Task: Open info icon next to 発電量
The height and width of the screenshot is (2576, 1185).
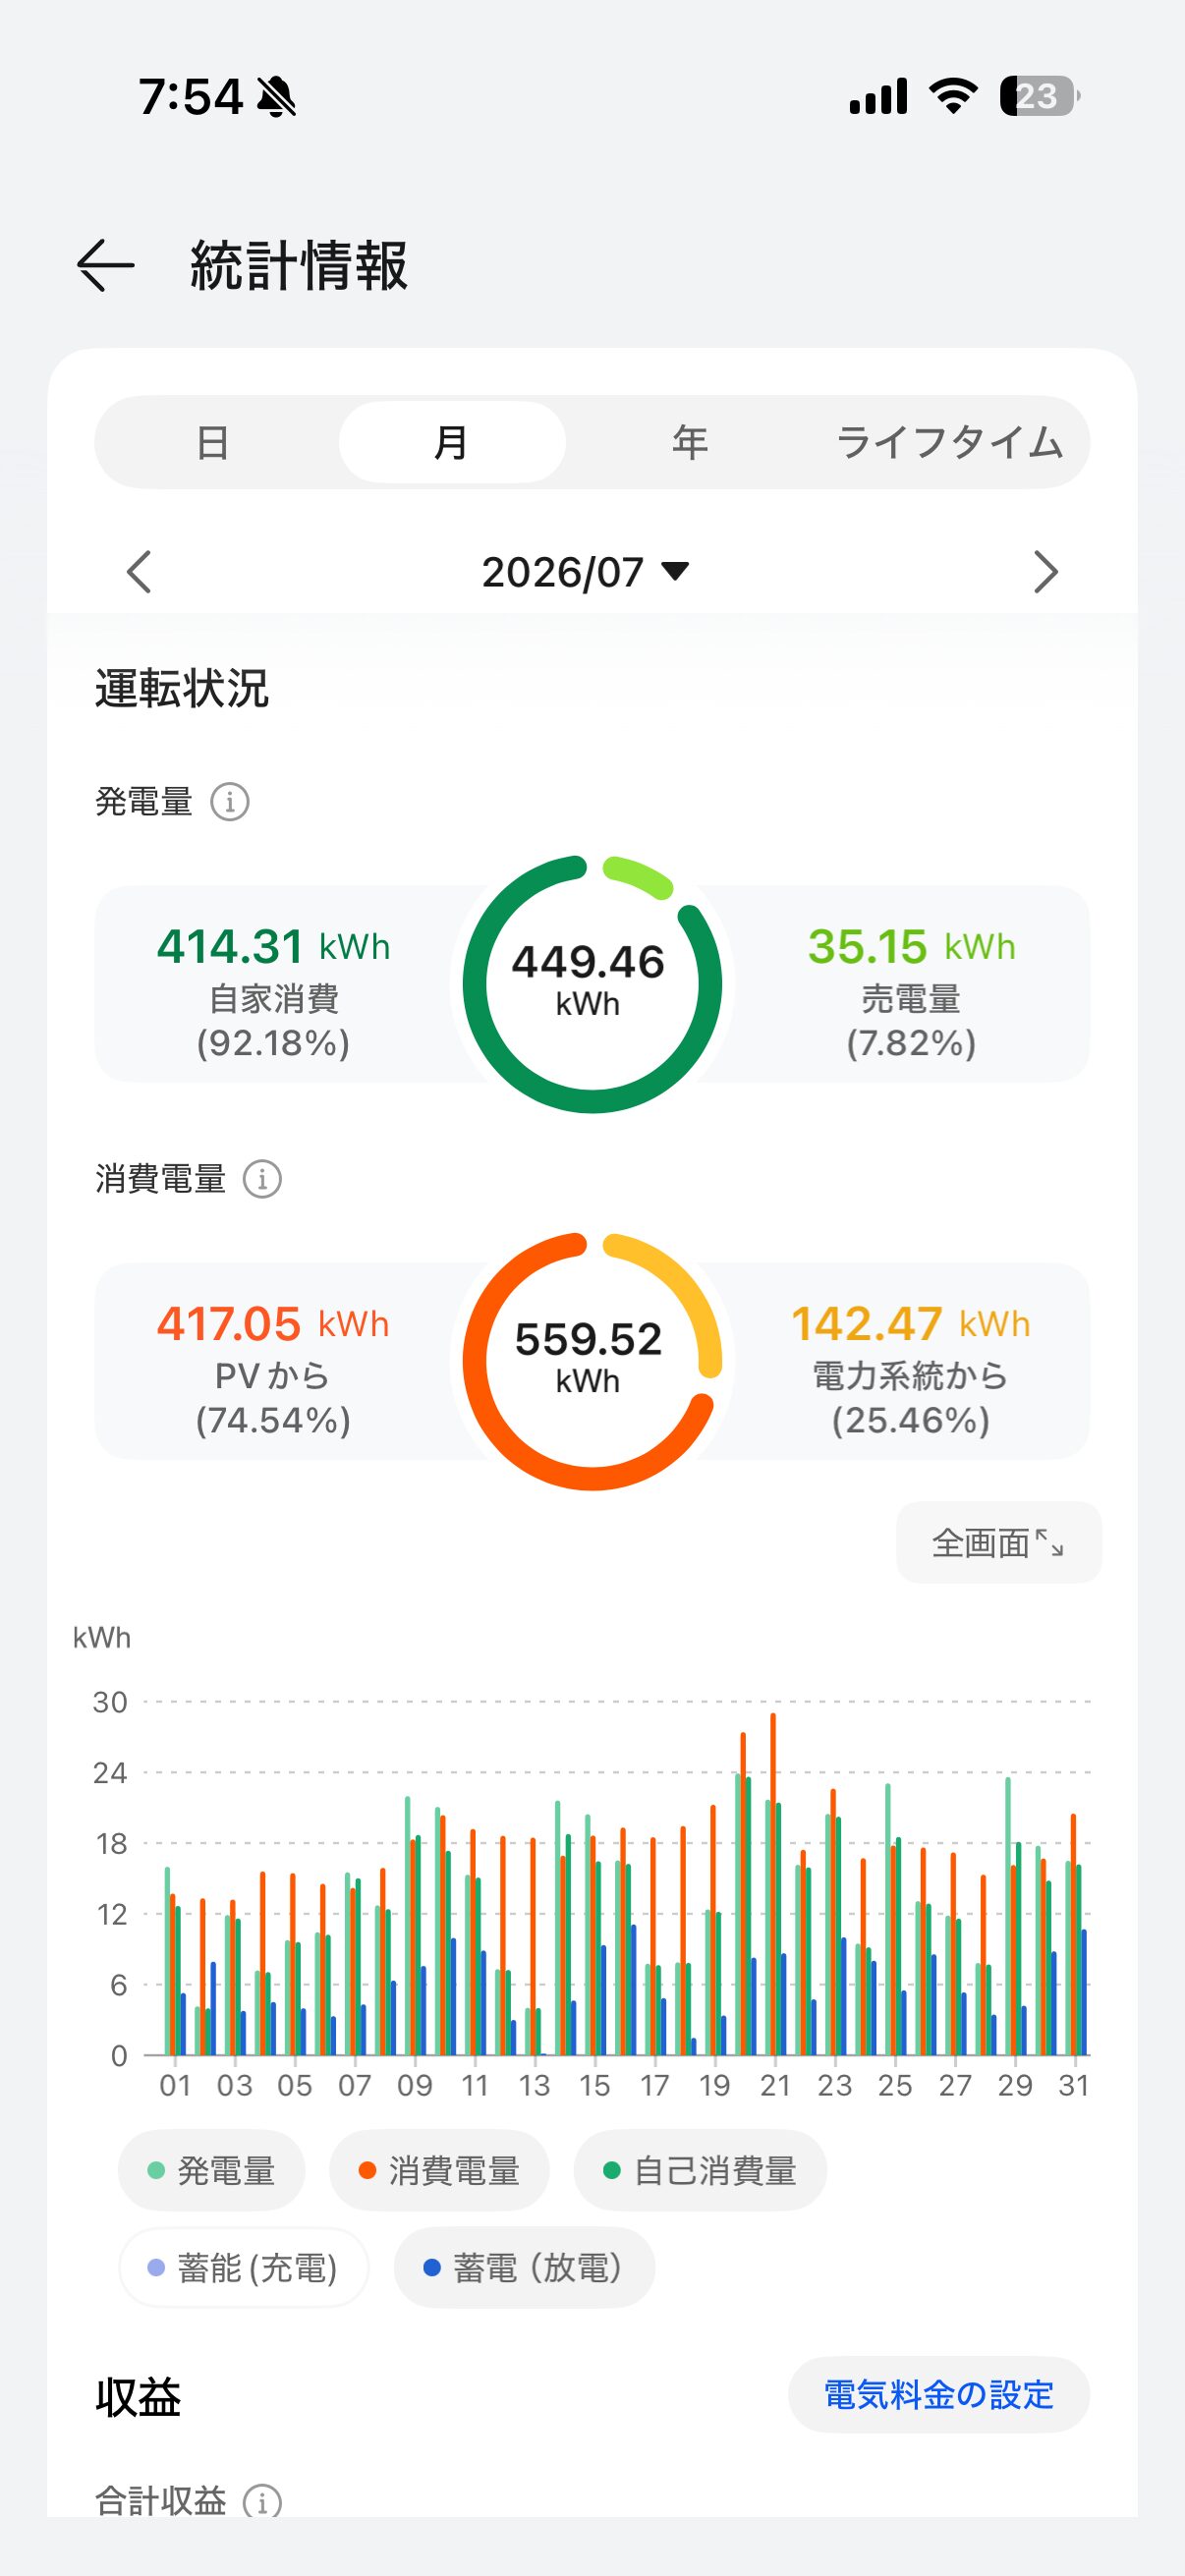Action: click(x=230, y=802)
